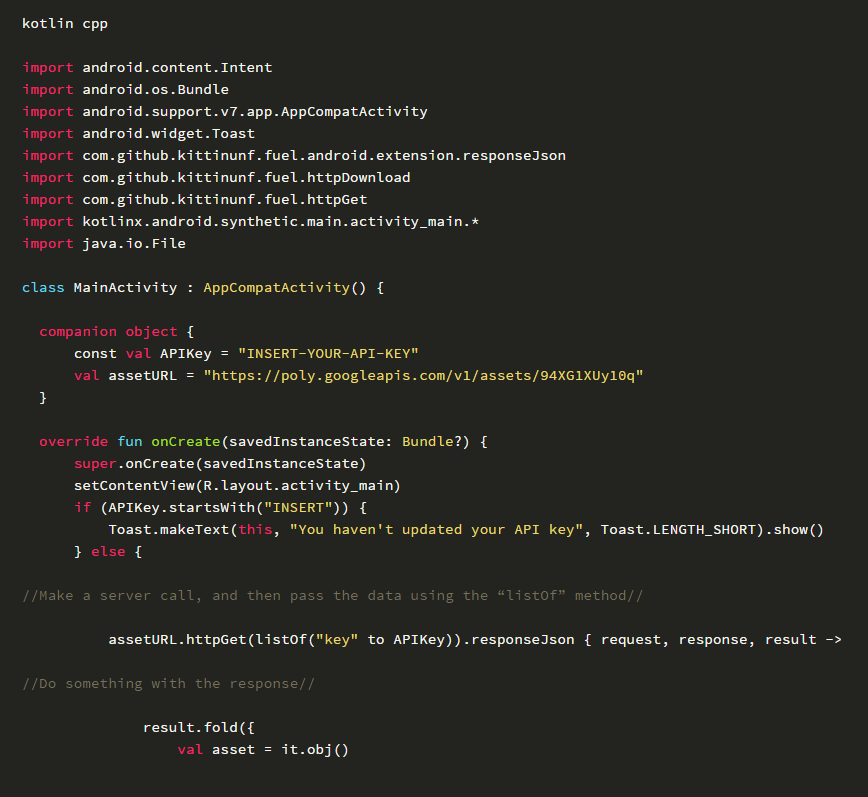Click the "Do something with the response" comment
Viewport: 868px width, 797px height.
(x=169, y=683)
